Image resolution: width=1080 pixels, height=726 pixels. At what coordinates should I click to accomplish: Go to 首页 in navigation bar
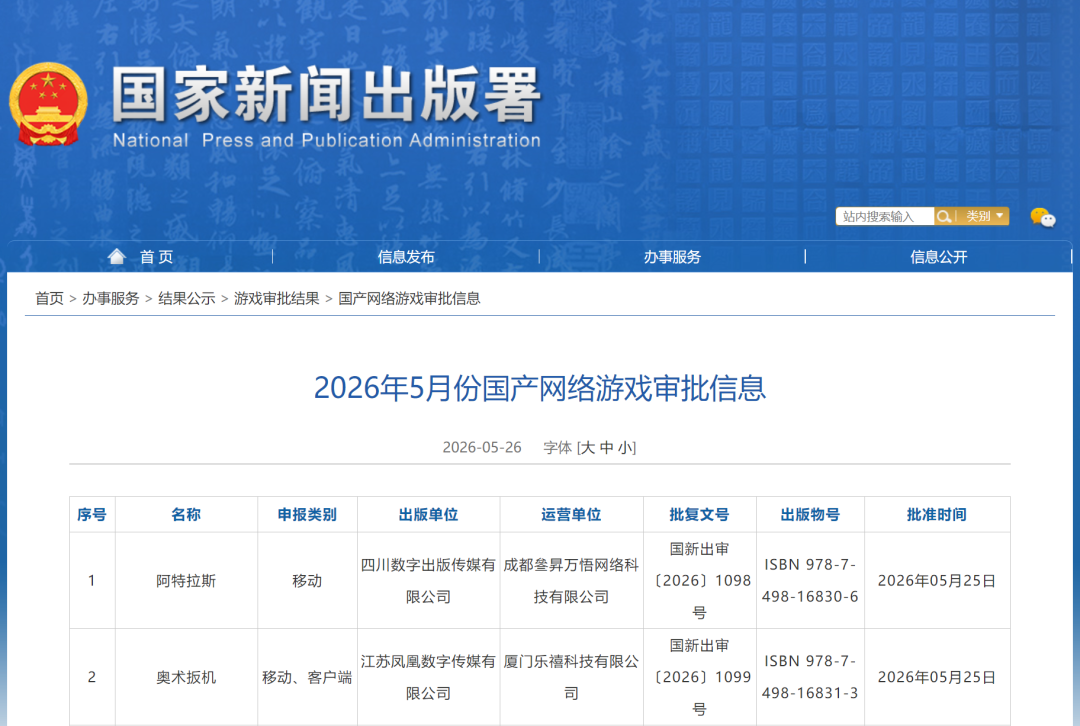tap(156, 257)
